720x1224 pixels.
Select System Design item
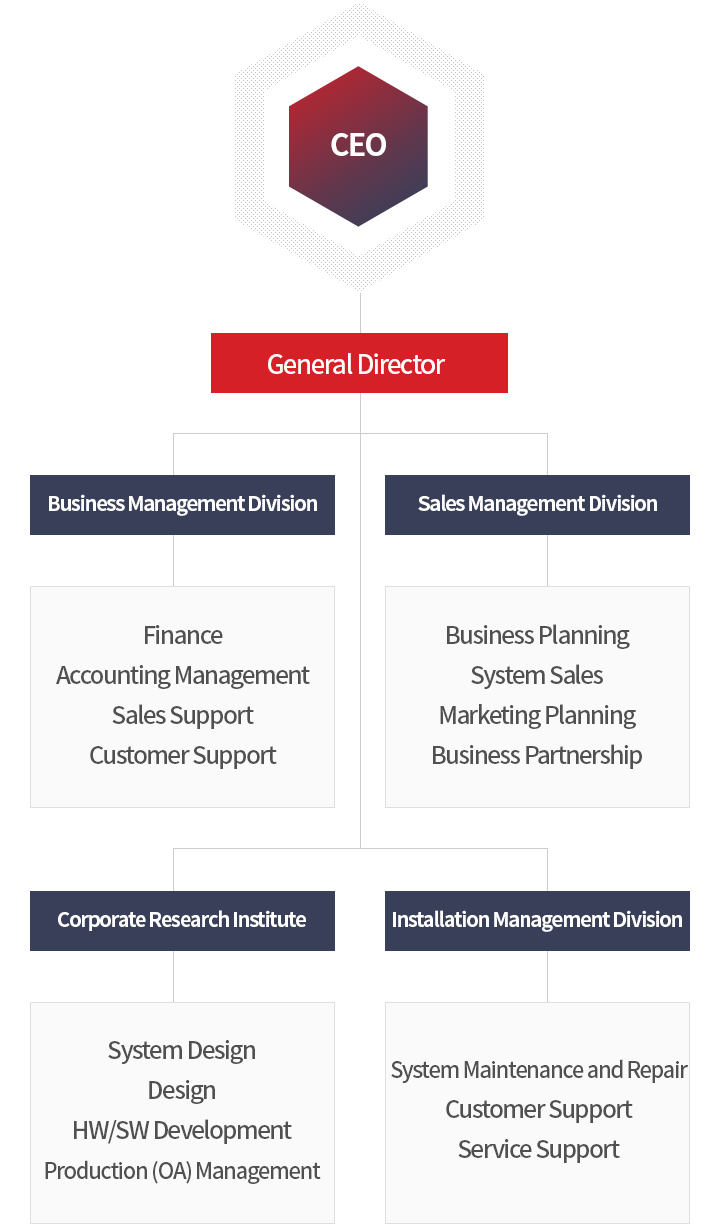click(182, 1050)
